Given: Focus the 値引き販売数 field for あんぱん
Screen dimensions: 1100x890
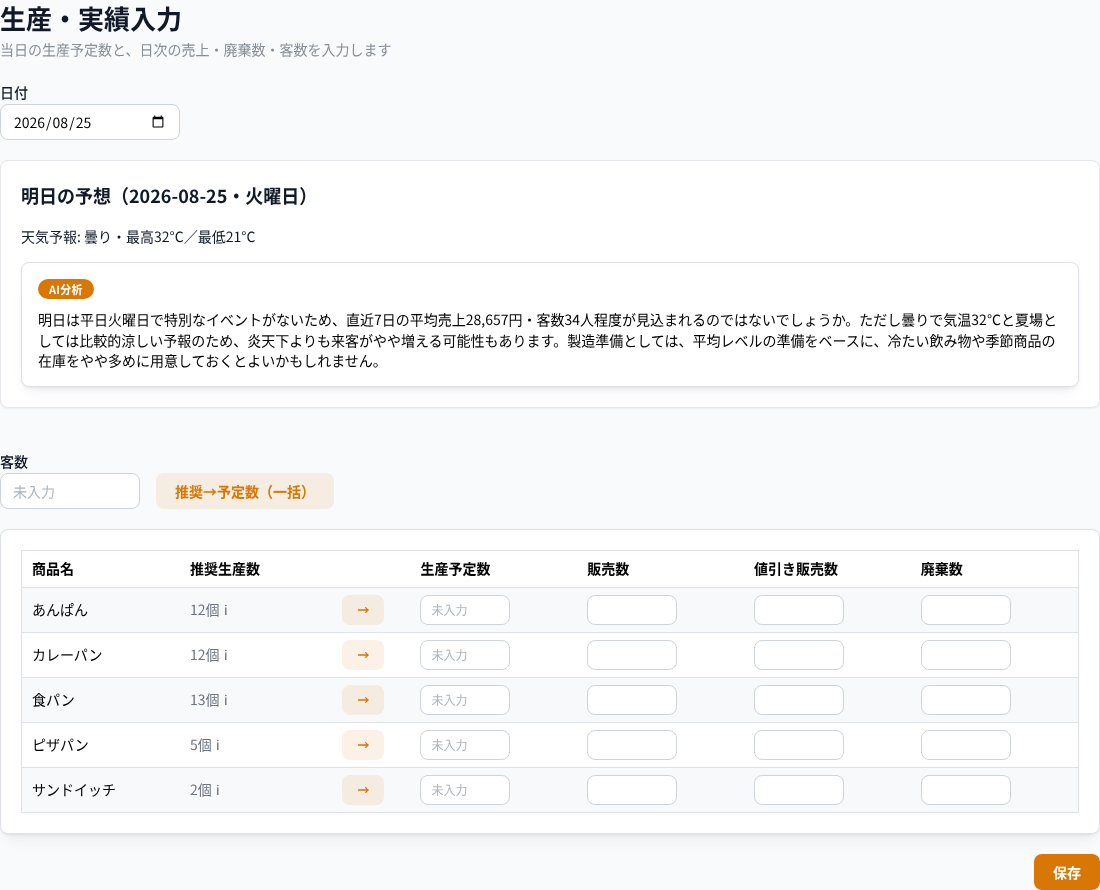Looking at the screenshot, I should [x=798, y=610].
